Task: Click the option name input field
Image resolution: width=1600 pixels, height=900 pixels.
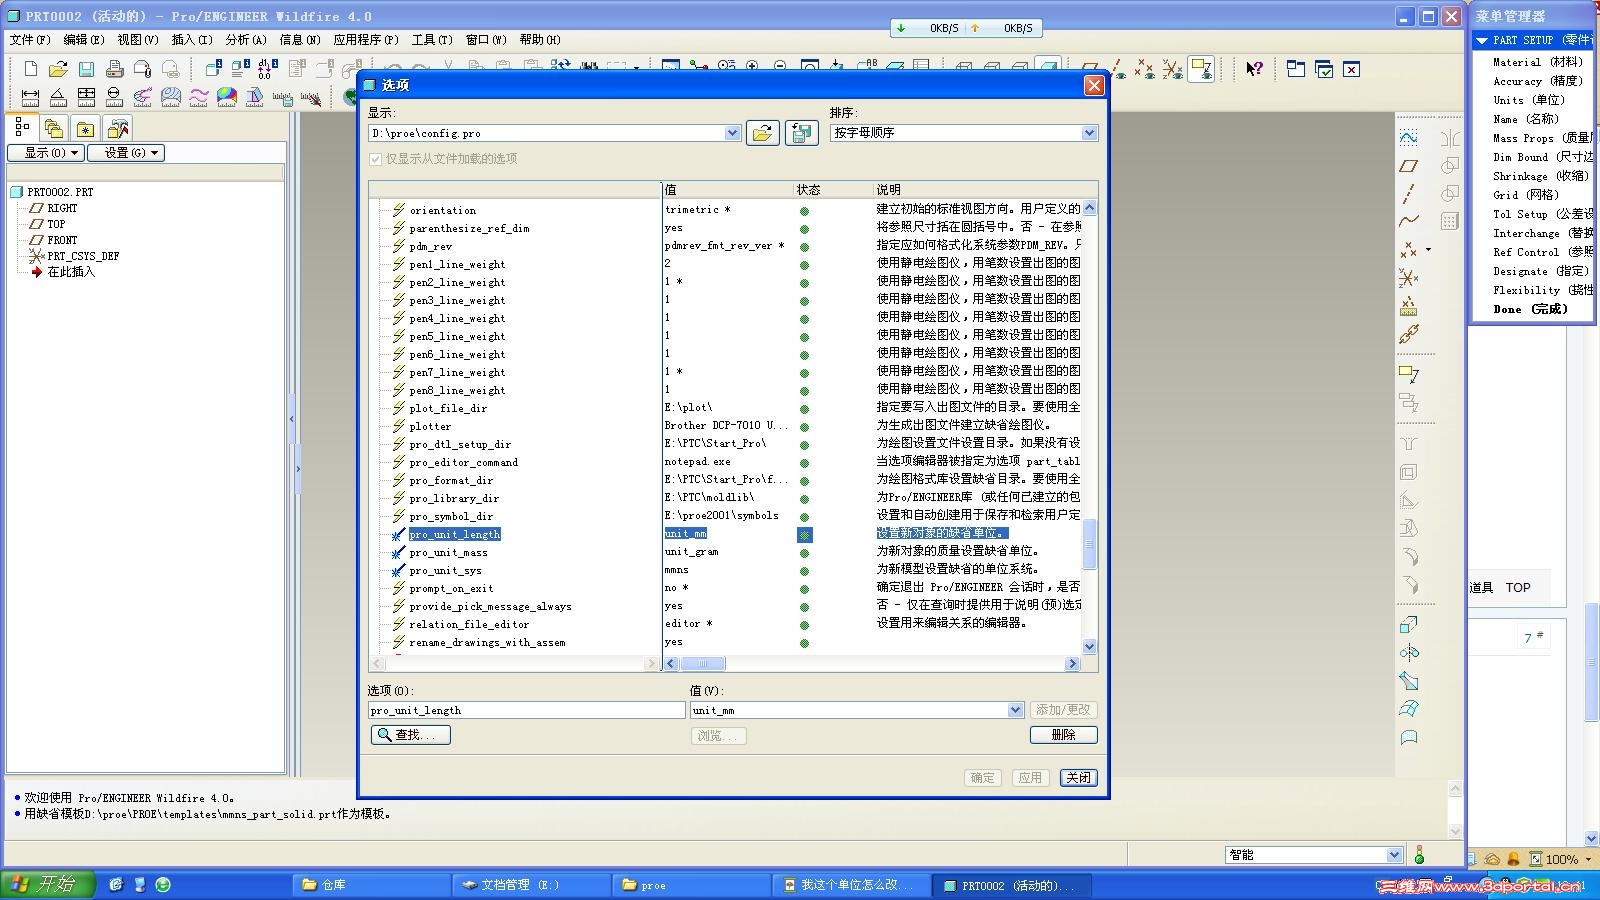Action: 527,710
